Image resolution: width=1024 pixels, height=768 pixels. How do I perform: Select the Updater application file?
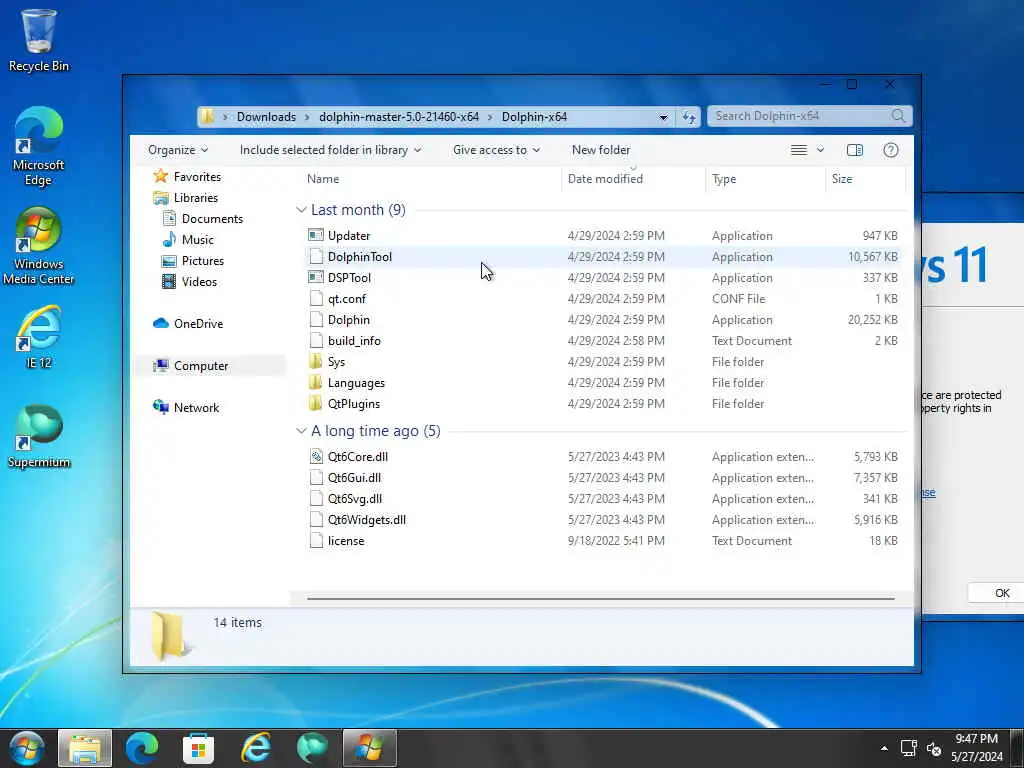pos(603,236)
